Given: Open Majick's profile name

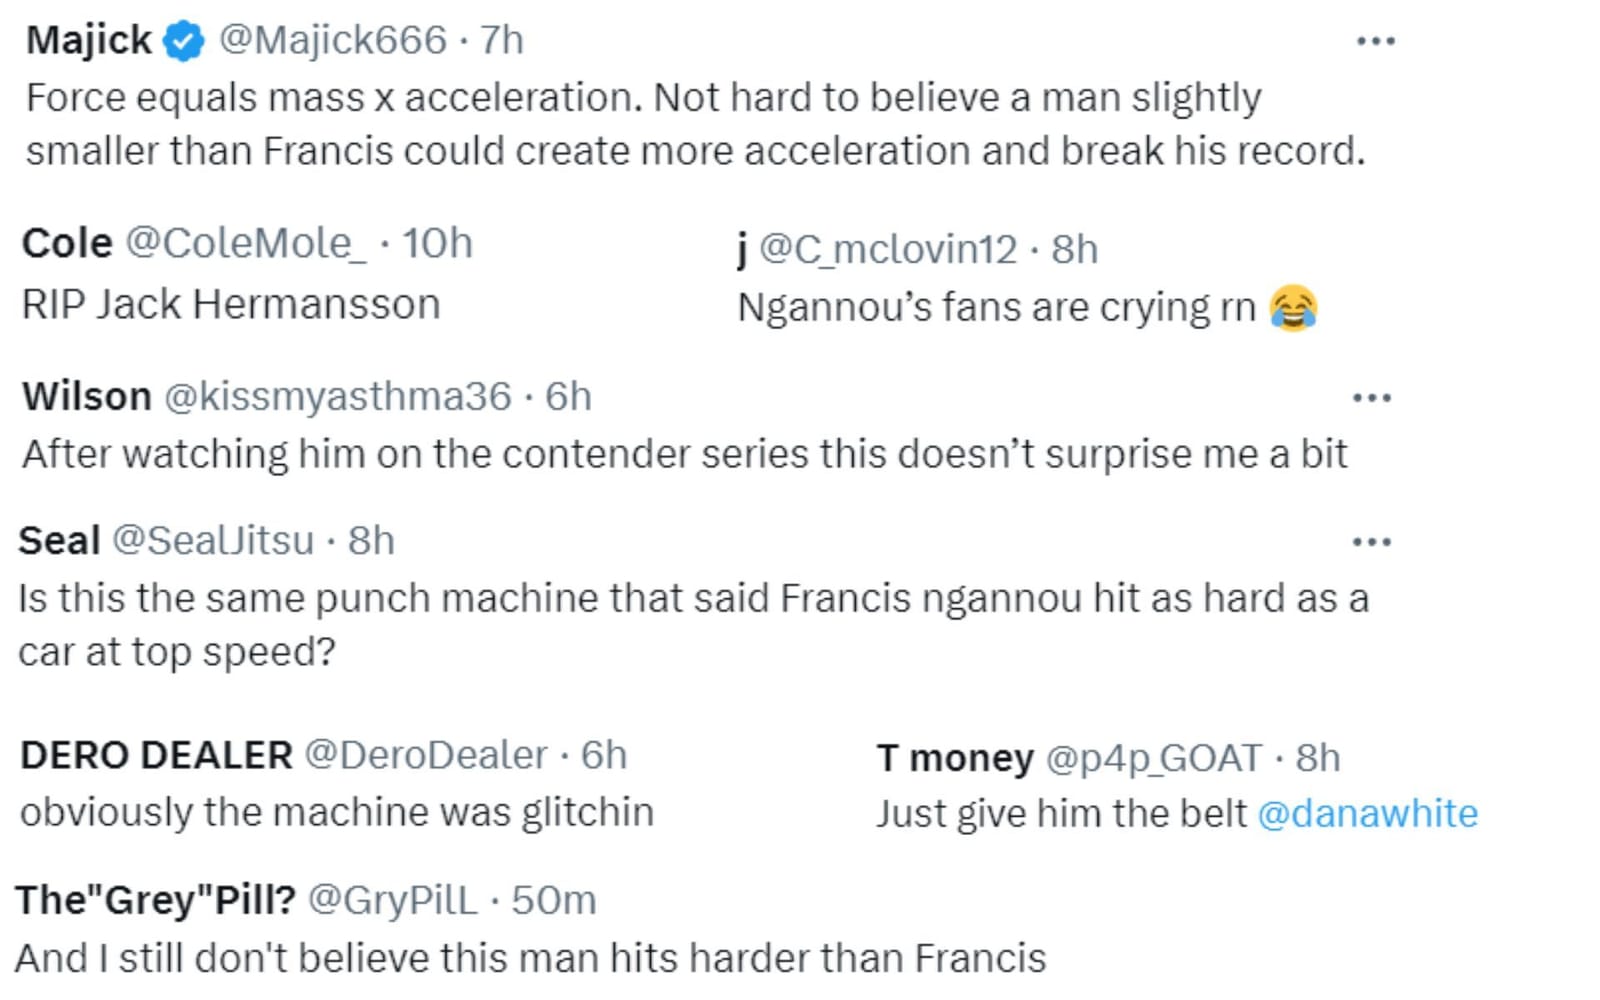Looking at the screenshot, I should click(89, 41).
